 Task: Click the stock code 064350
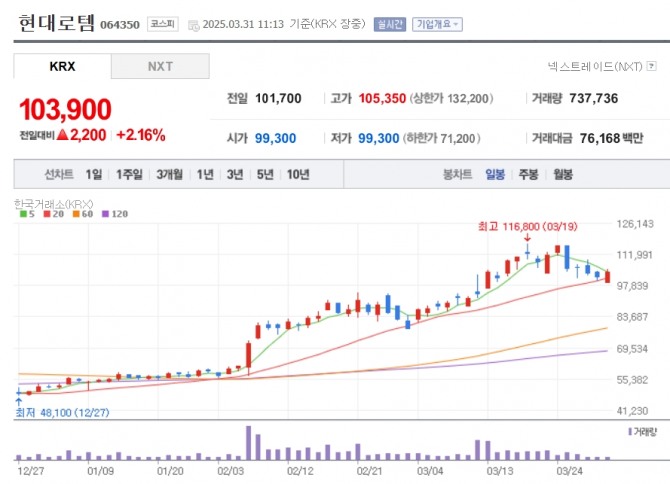(x=120, y=25)
